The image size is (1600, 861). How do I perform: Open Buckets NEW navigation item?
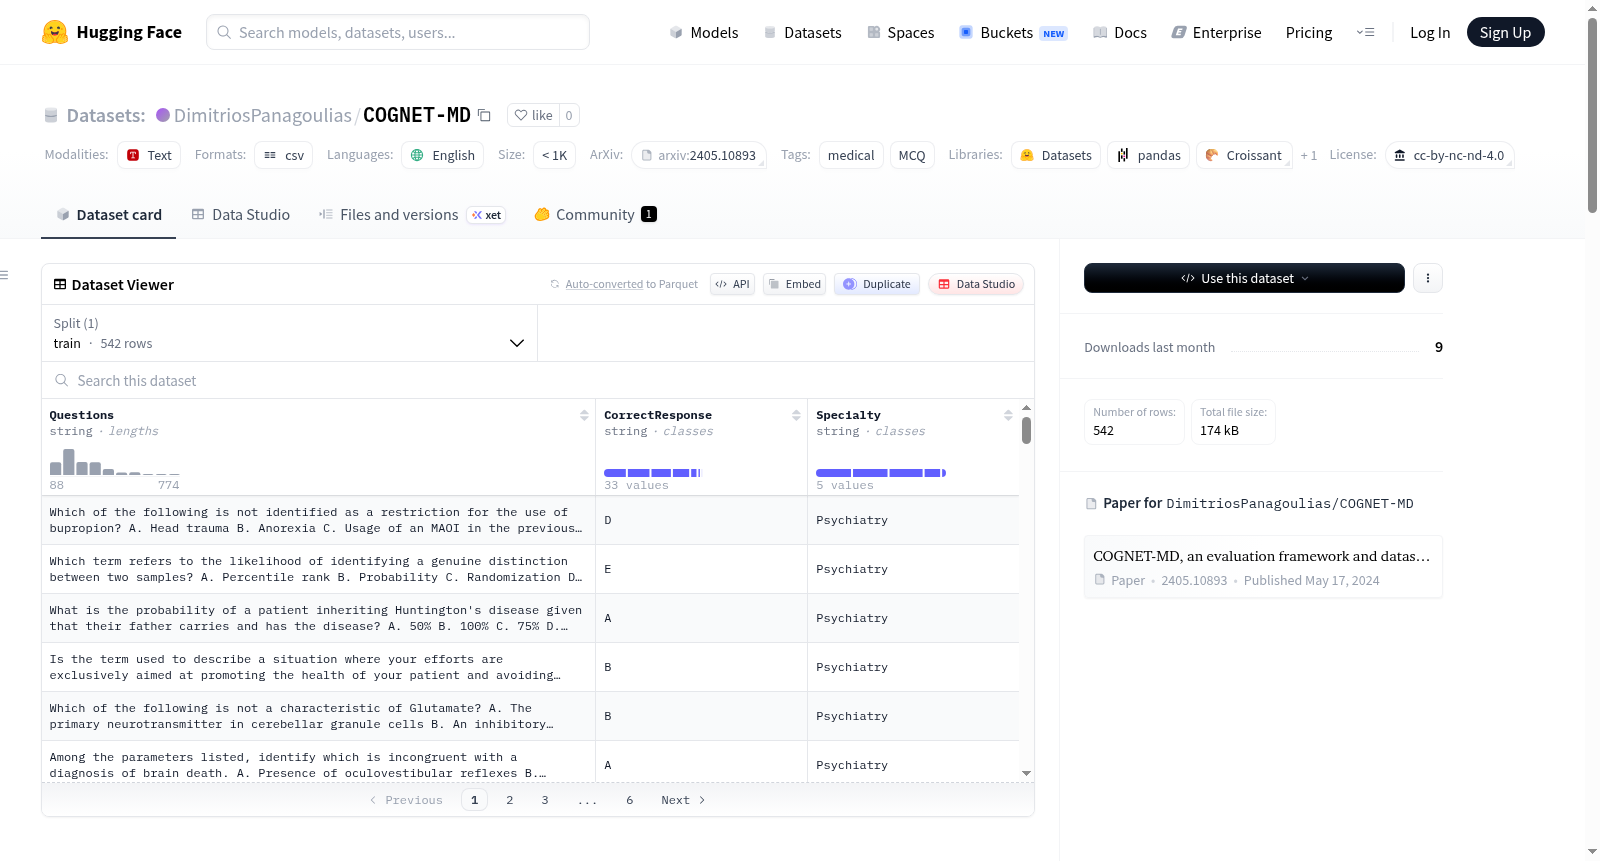(1013, 32)
